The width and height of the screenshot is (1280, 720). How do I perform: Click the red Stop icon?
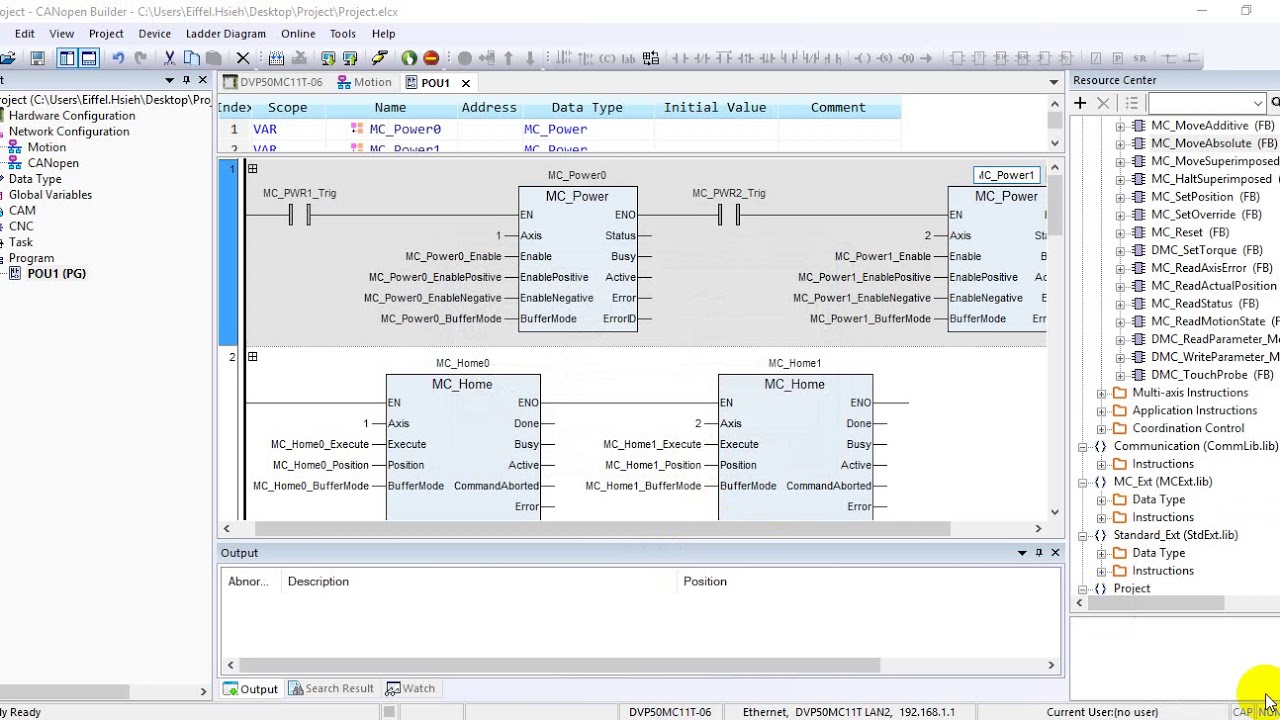click(431, 58)
